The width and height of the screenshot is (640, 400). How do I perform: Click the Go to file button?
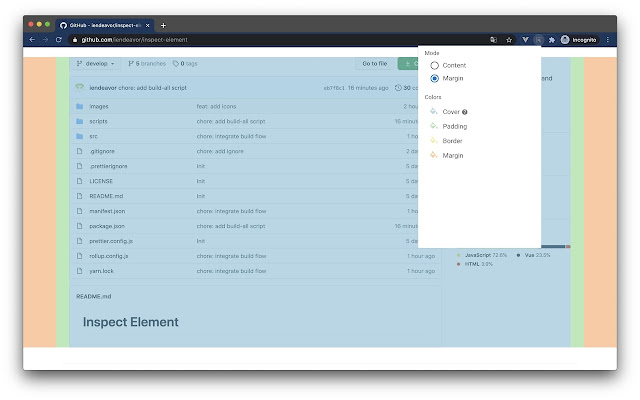tap(375, 63)
